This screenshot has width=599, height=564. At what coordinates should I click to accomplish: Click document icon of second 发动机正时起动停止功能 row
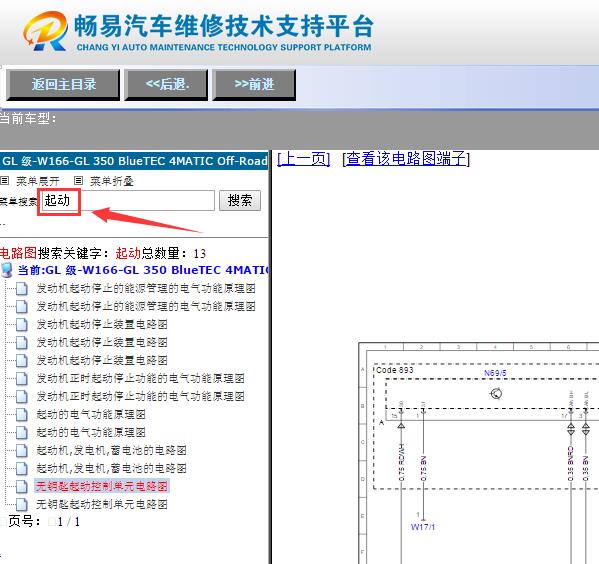pos(22,396)
